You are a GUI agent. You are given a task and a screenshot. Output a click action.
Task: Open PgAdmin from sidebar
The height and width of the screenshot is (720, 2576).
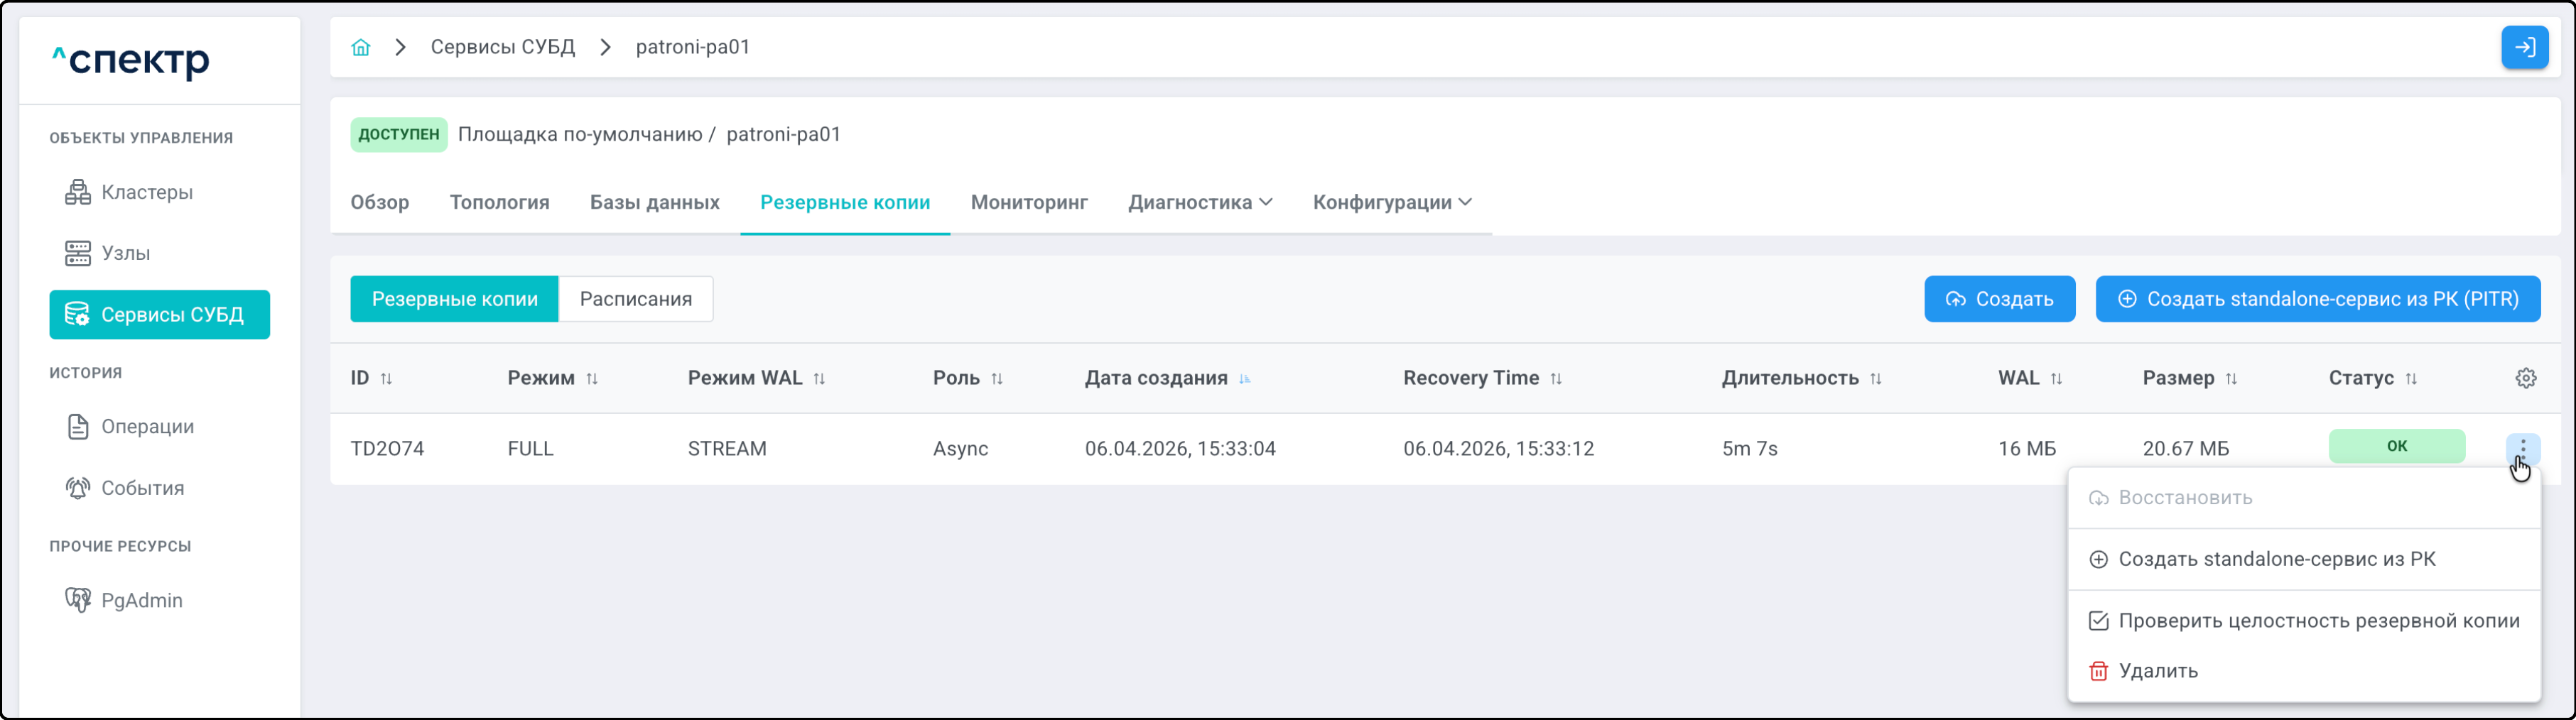coord(141,600)
